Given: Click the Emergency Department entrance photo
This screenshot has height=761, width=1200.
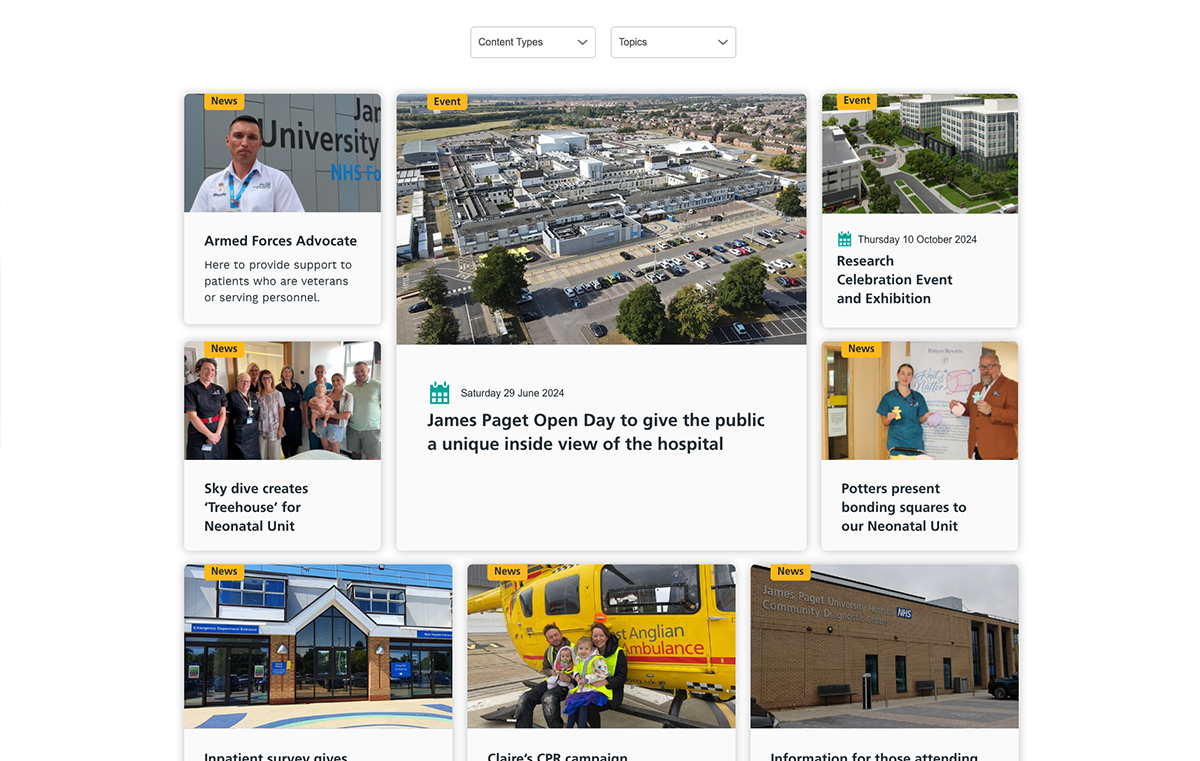Looking at the screenshot, I should click(318, 646).
